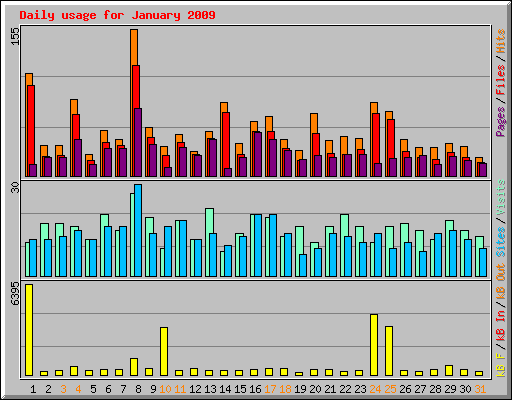512x400 pixels.
Task: Click the 30 visits scale label
Action: pyautogui.click(x=15, y=188)
